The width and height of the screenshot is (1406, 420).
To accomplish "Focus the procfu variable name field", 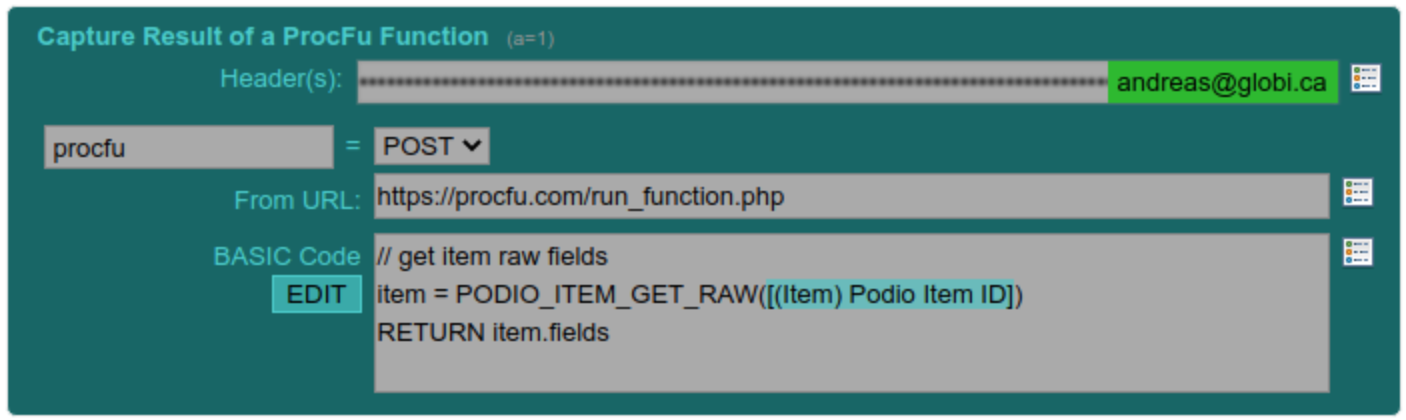I will tap(189, 147).
